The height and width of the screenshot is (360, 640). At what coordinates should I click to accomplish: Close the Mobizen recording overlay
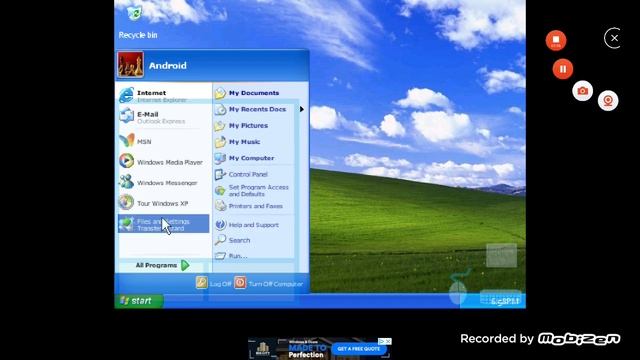tap(614, 38)
